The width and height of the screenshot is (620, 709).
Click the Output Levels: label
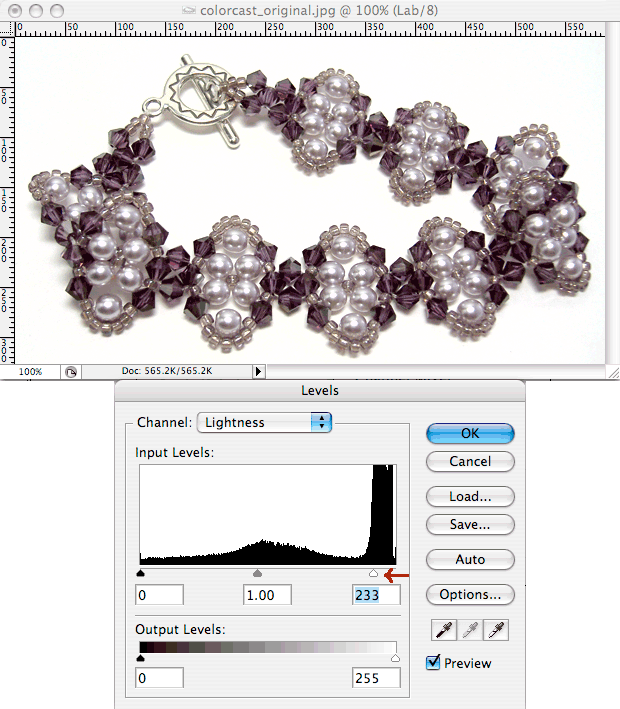180,629
